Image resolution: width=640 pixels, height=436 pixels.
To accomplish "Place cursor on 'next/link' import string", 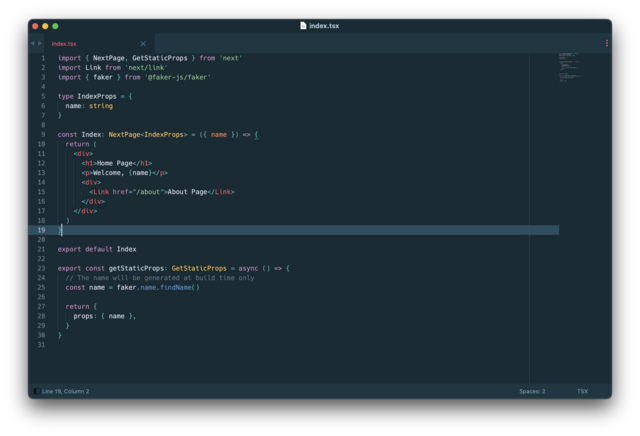I will tap(146, 67).
